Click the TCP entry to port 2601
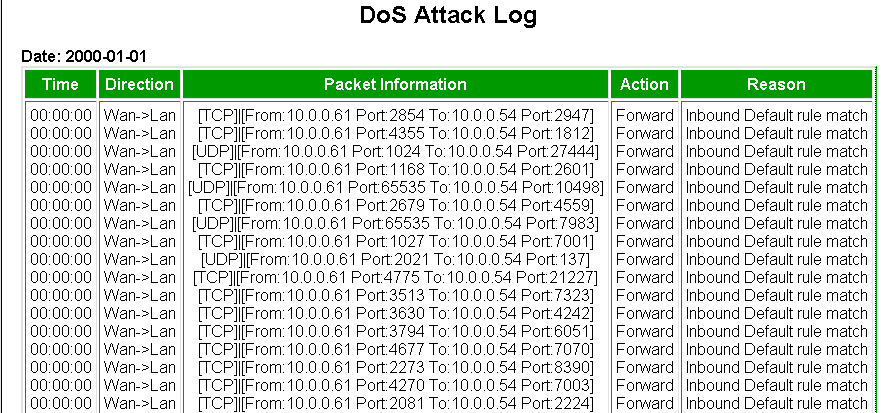 click(395, 169)
